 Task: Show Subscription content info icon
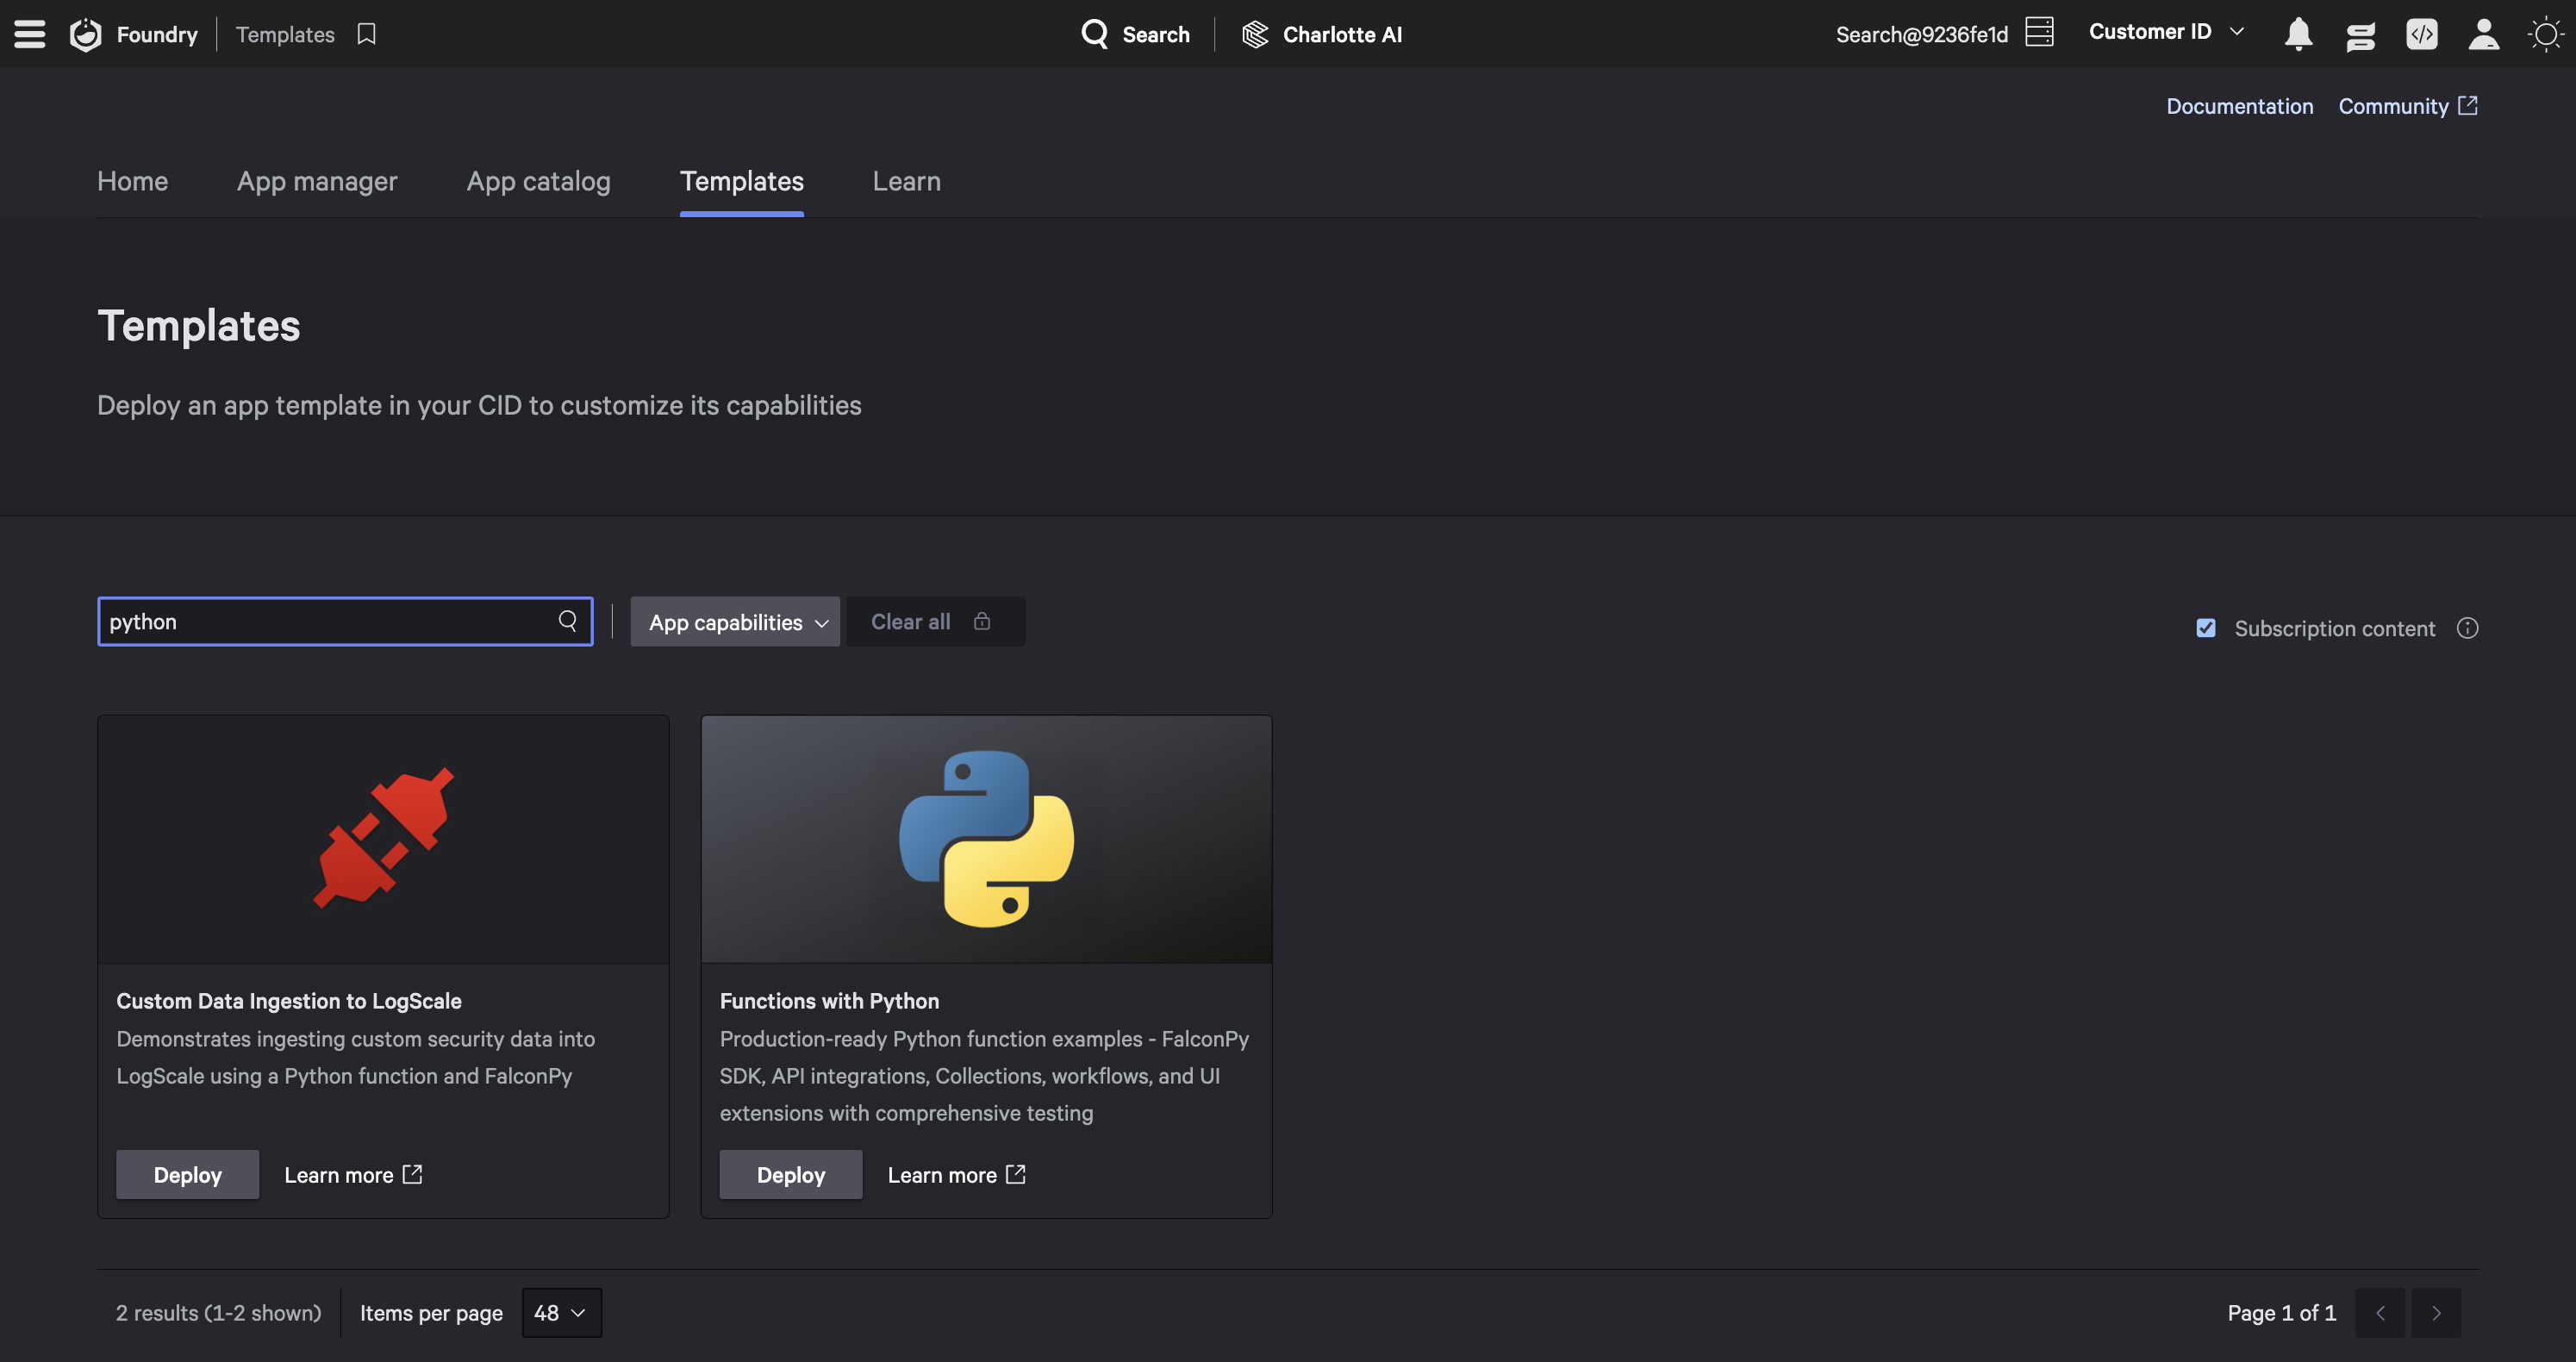(2467, 628)
